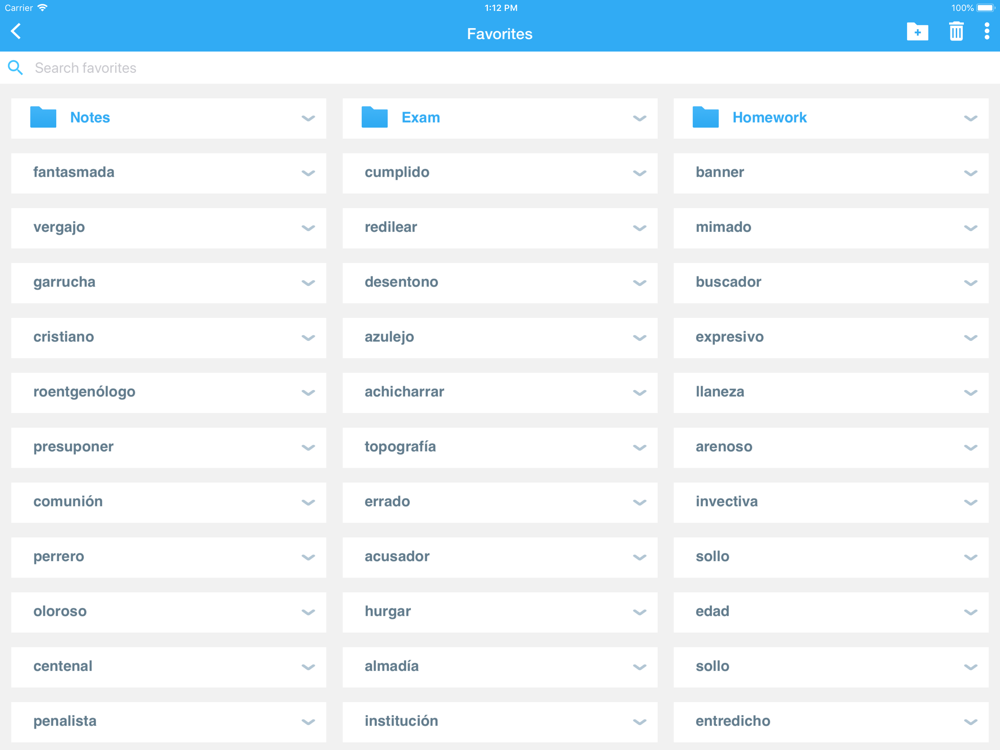Select the word garrucha
The width and height of the screenshot is (1000, 750).
[x=64, y=283]
